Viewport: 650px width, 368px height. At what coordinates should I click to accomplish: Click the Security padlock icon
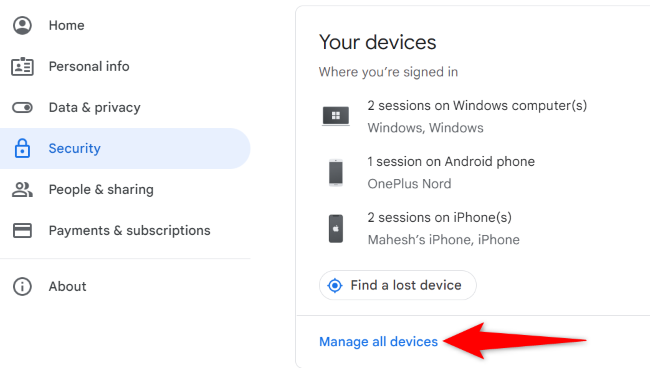click(x=22, y=148)
